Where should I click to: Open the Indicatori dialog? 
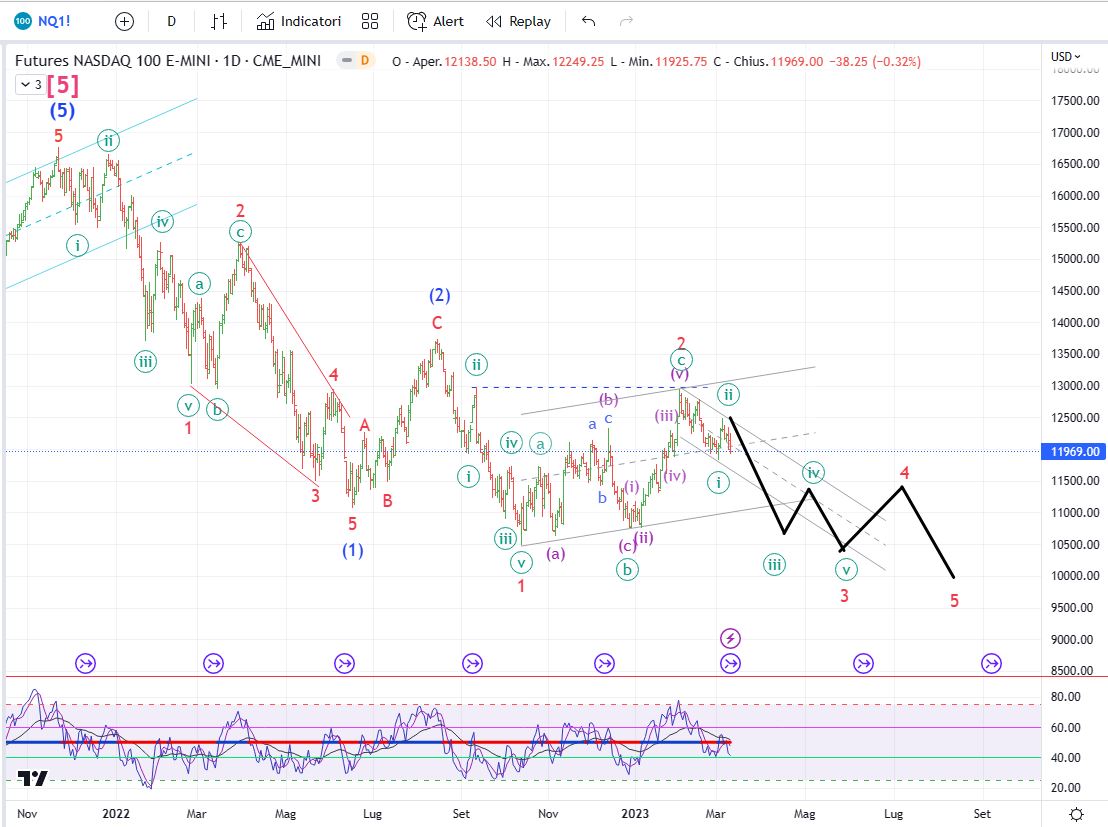pyautogui.click(x=299, y=21)
